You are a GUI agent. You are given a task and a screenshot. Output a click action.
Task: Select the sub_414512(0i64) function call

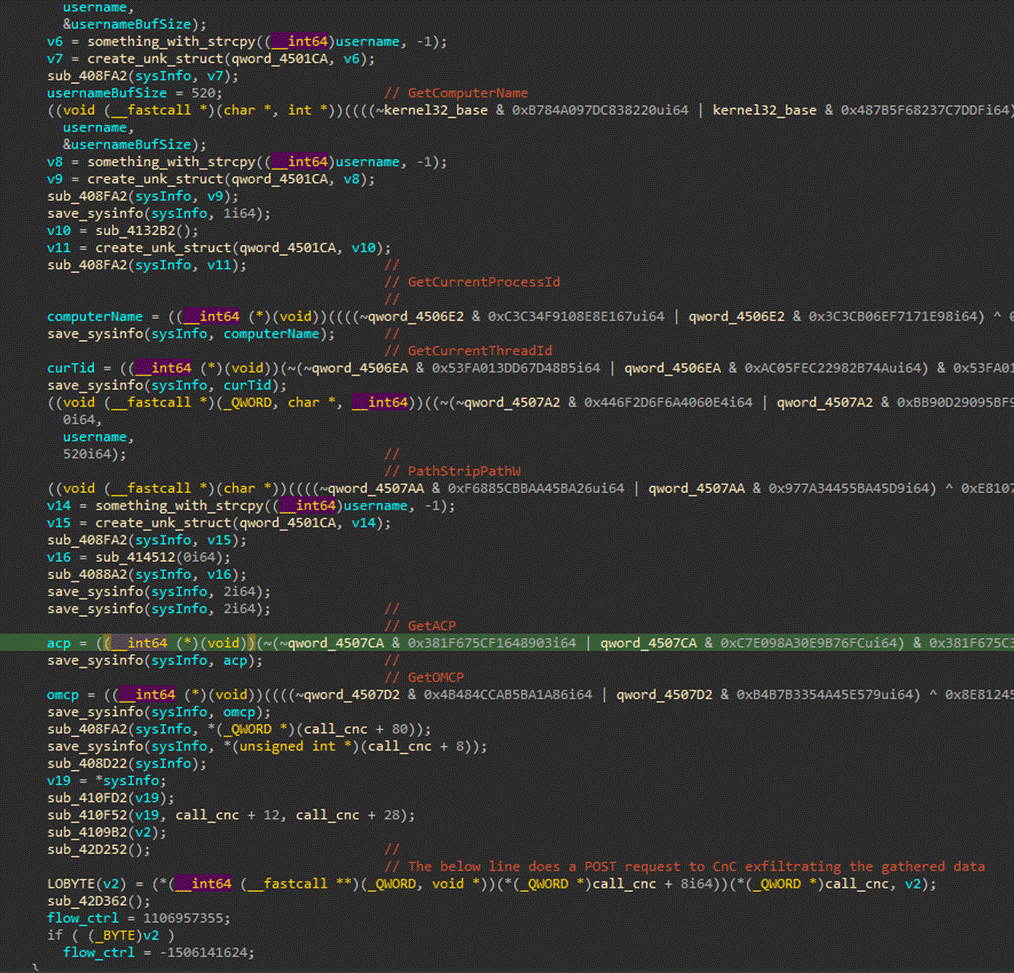[x=163, y=557]
